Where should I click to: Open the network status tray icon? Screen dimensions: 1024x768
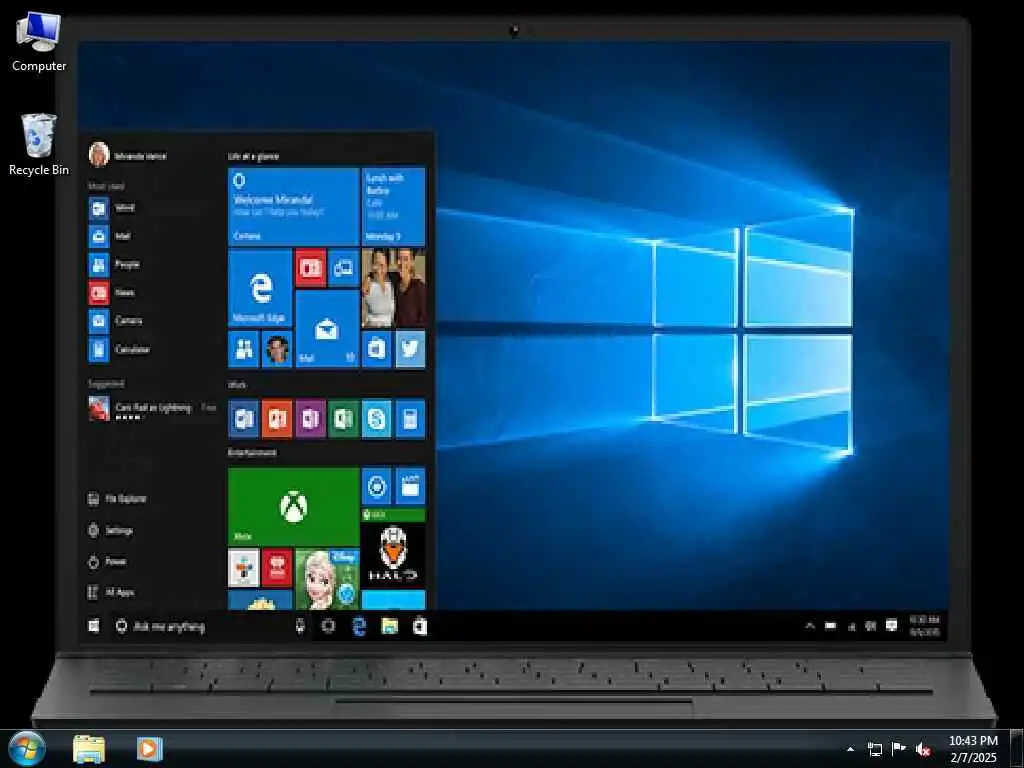(x=874, y=749)
